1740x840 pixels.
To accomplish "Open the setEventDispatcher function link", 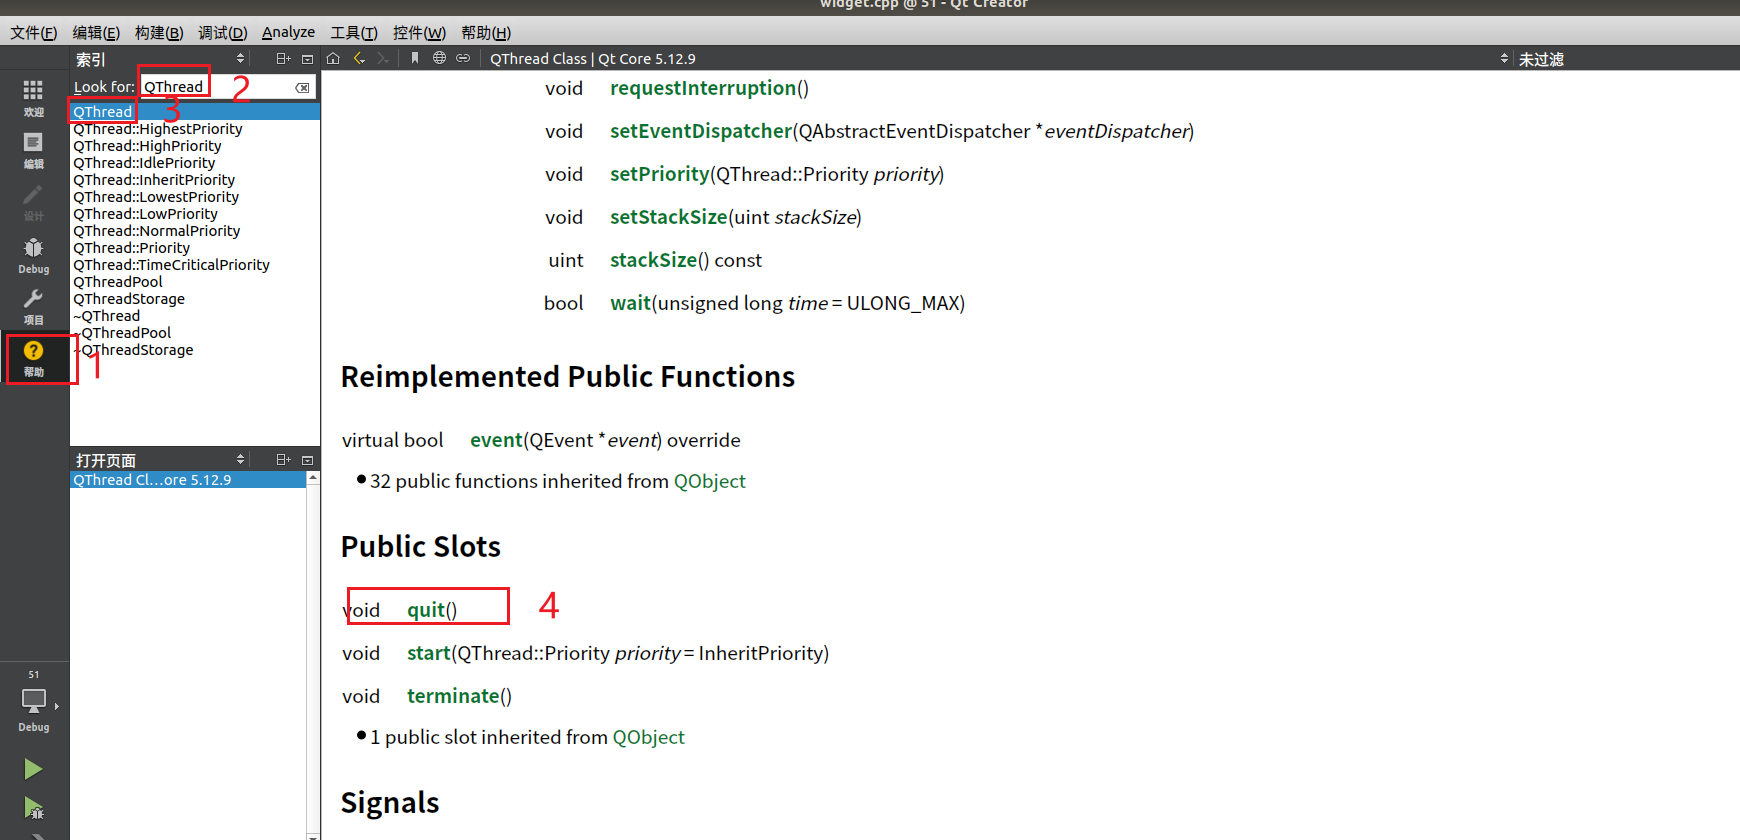I will click(701, 131).
